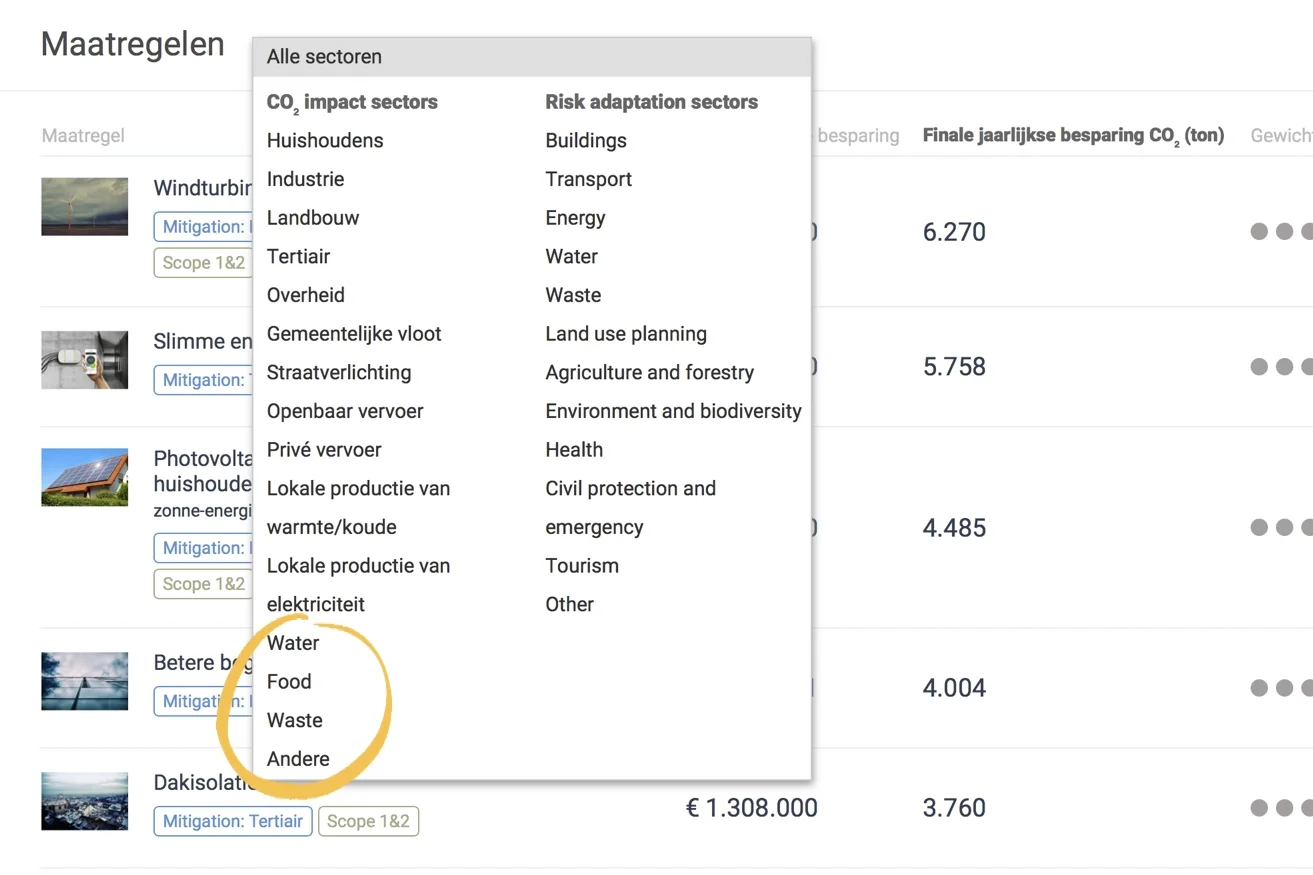Select Tertiair in the sector list
Image resolution: width=1313 pixels, height=875 pixels.
pyautogui.click(x=298, y=257)
